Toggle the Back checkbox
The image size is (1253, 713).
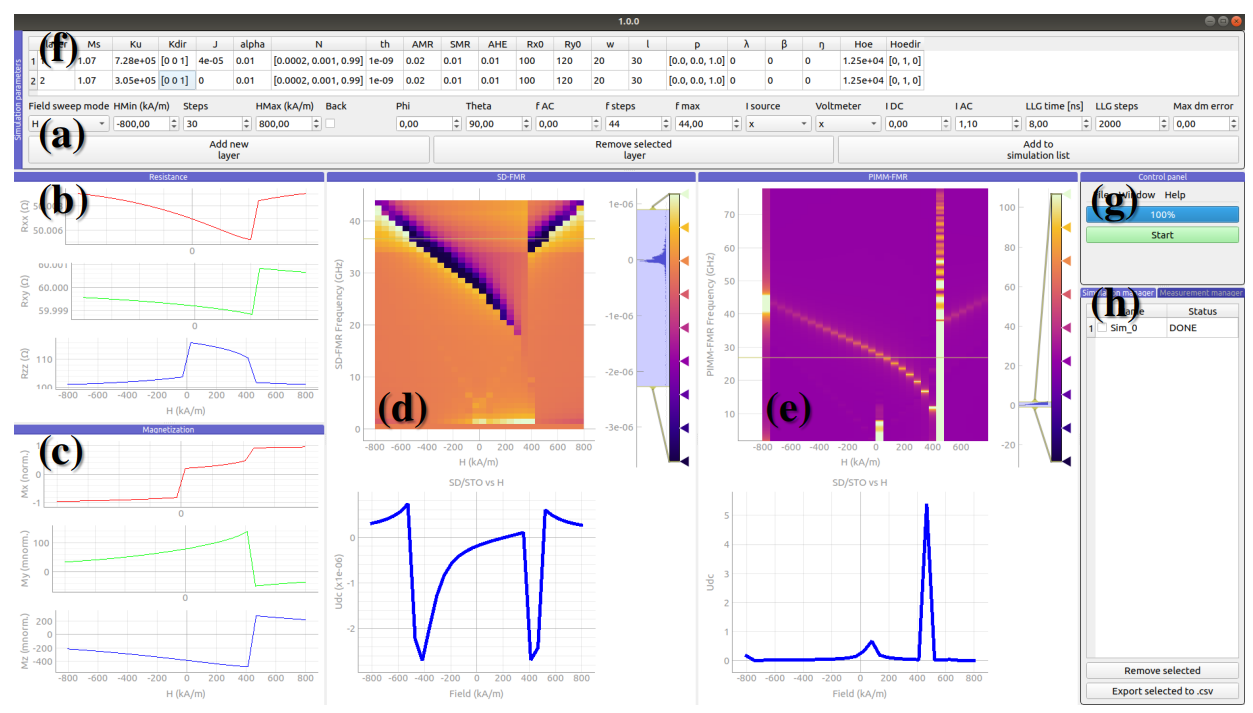pyautogui.click(x=330, y=124)
